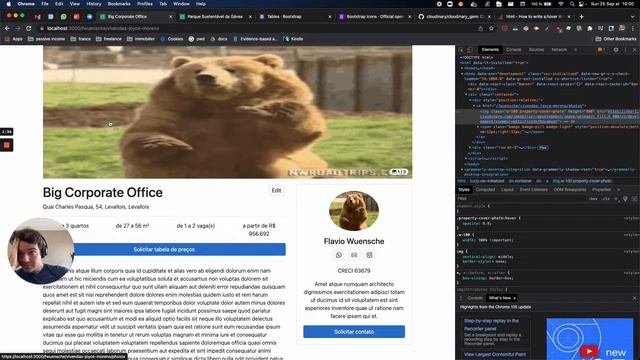Click Solicitar tabela de preços button

(x=164, y=249)
